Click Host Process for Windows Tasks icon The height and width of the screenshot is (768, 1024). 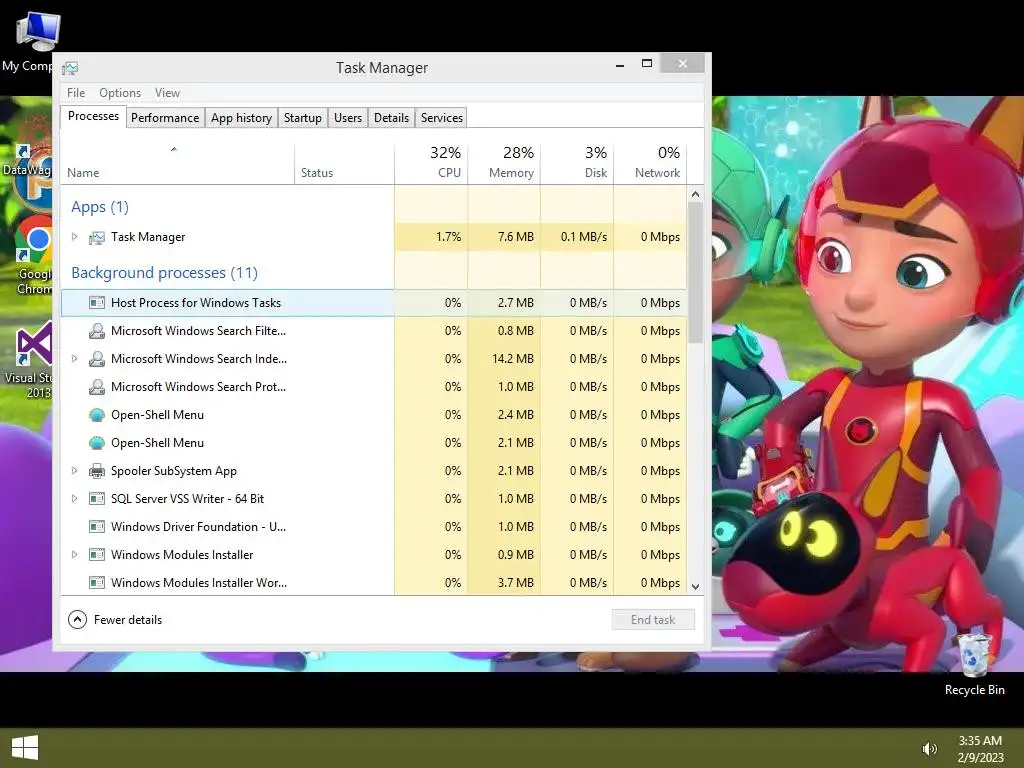97,303
